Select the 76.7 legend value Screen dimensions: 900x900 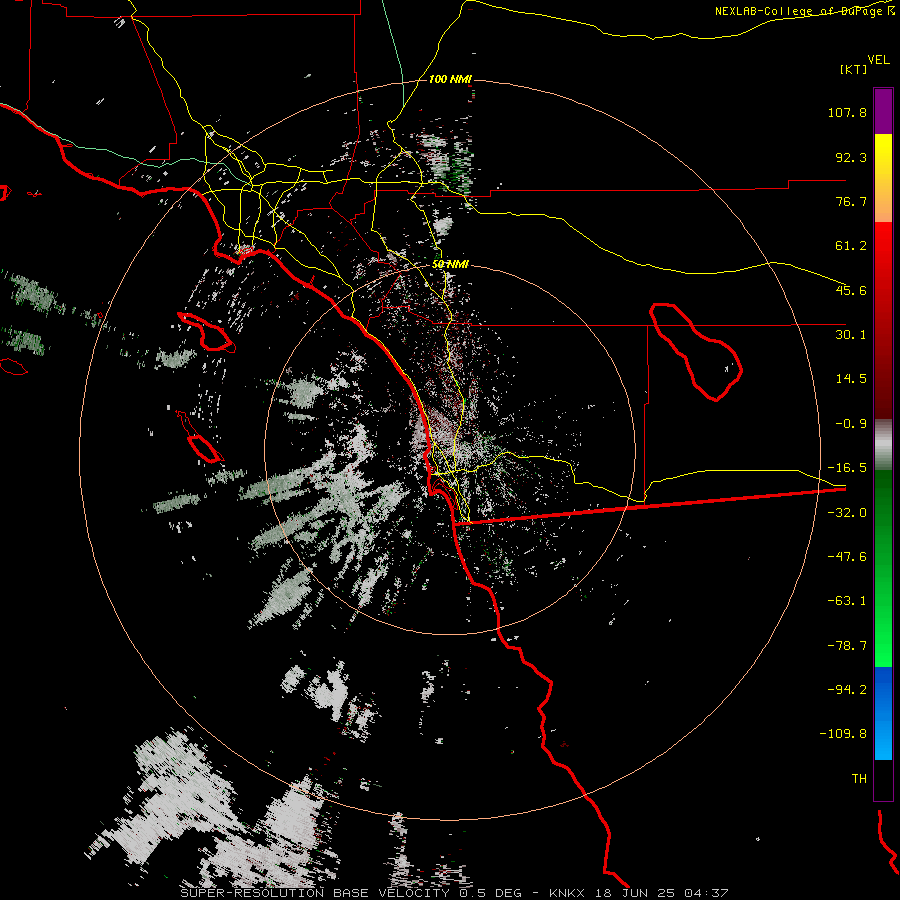tap(851, 201)
